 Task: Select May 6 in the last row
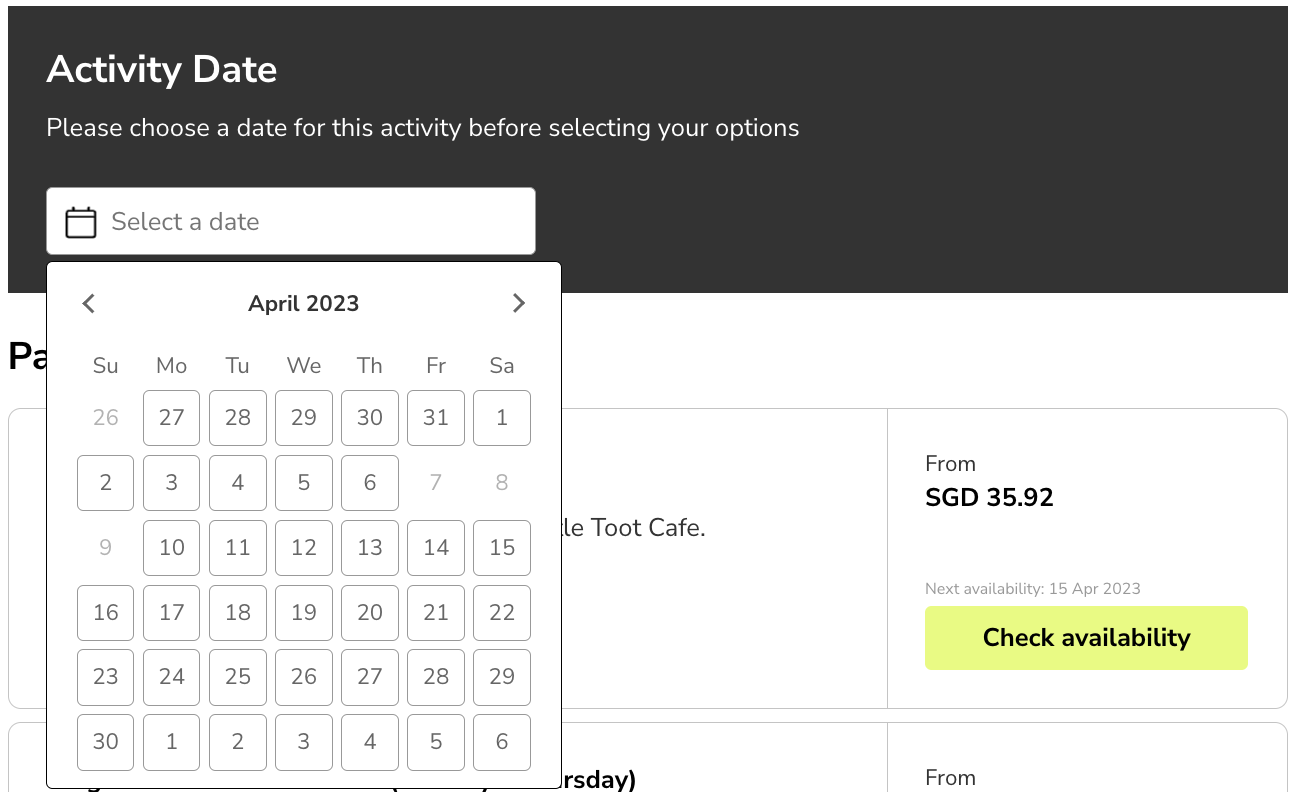click(502, 742)
